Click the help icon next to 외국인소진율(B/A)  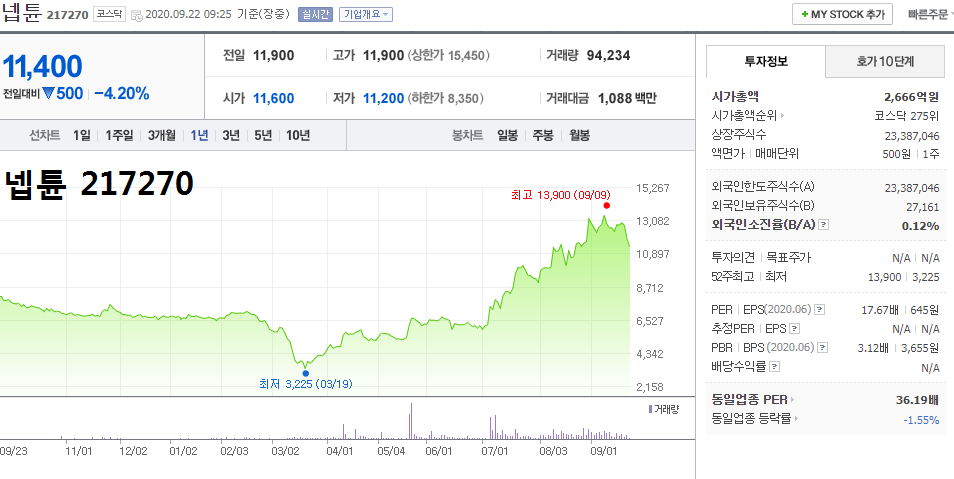coord(823,225)
